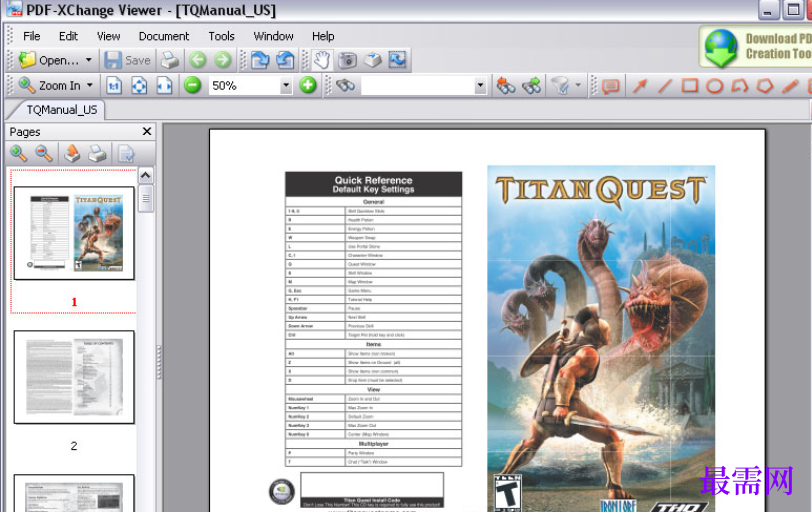Close the Pages panel
This screenshot has height=512, width=812.
(147, 131)
